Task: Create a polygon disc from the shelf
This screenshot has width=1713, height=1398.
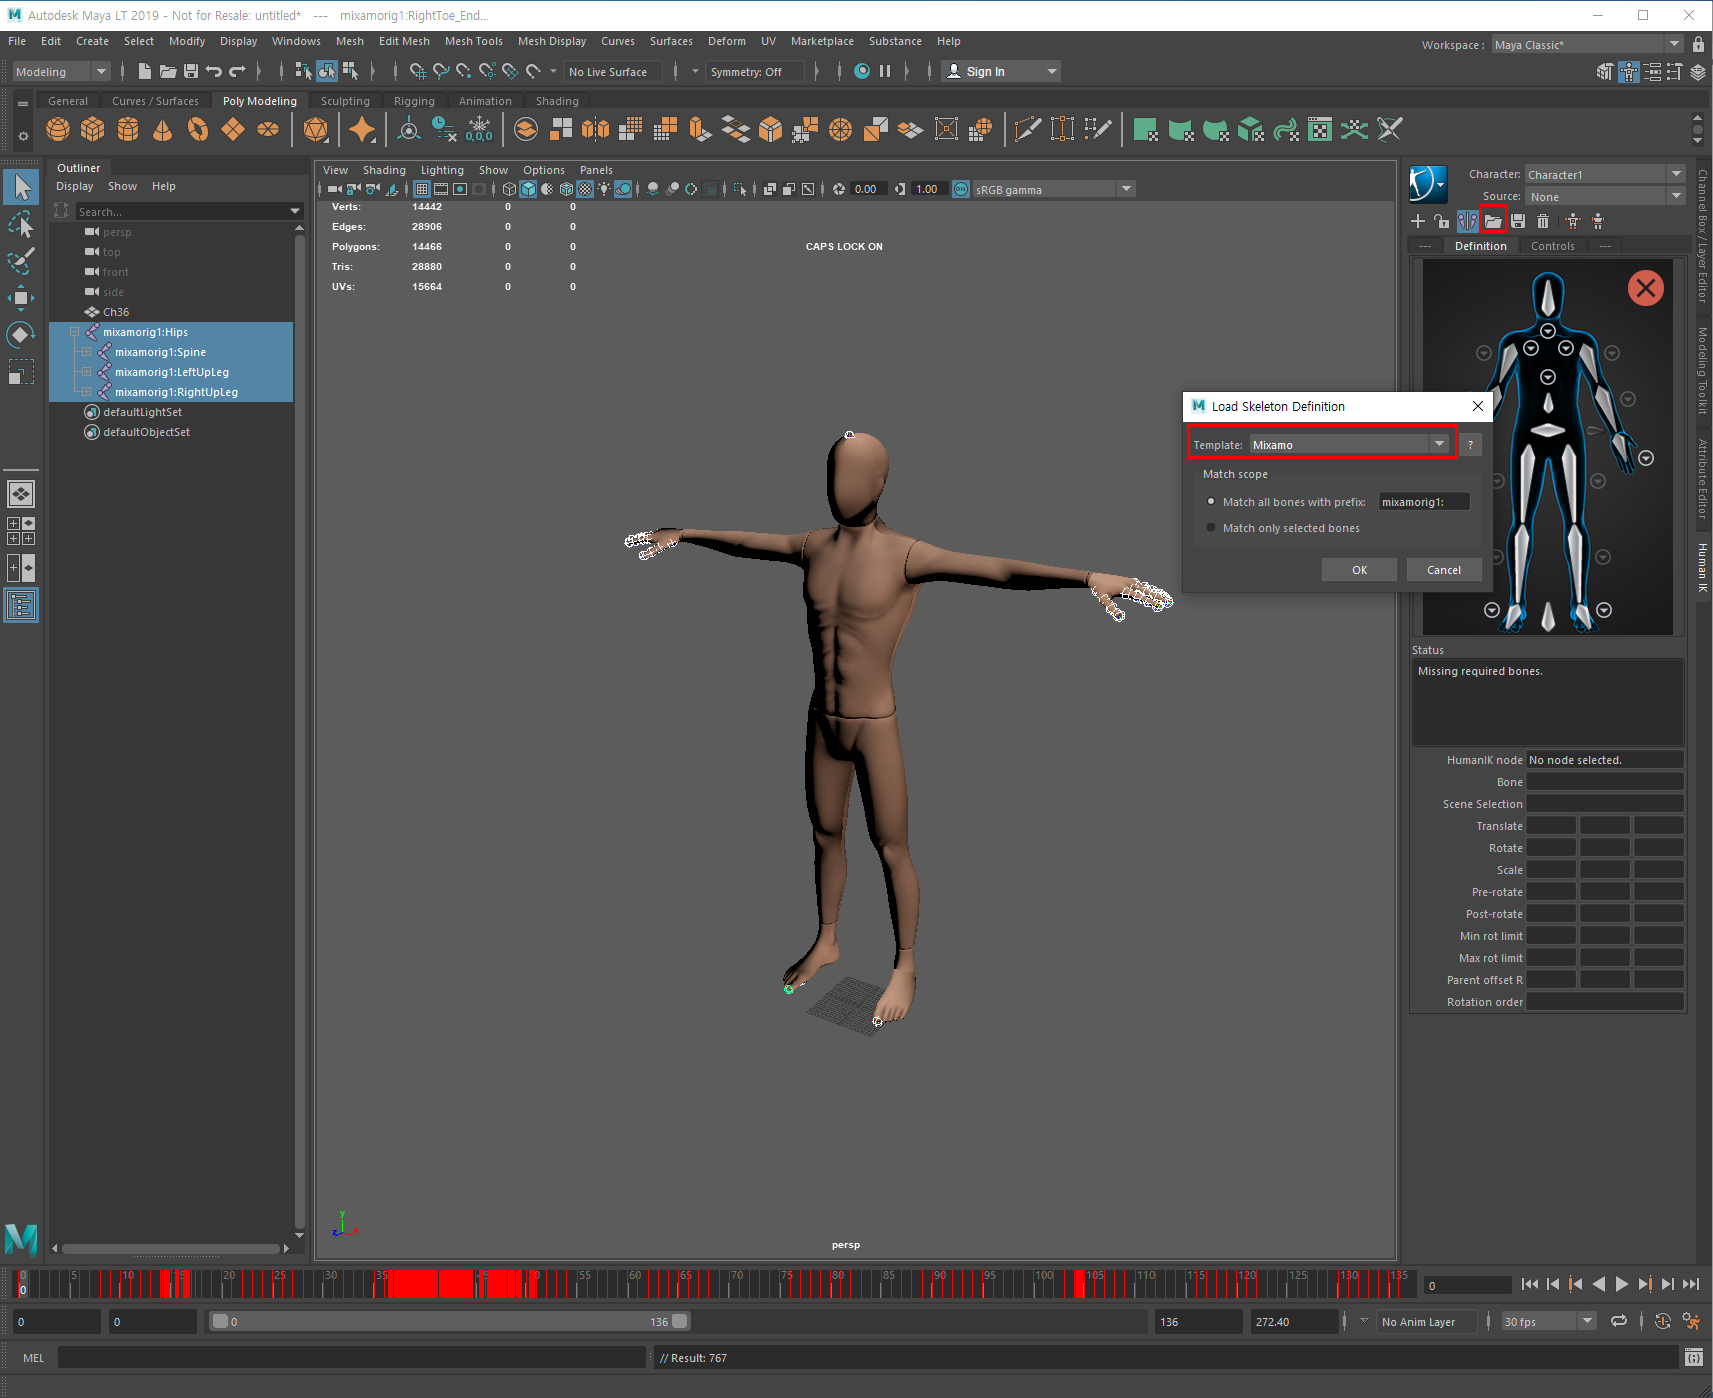Action: click(268, 130)
